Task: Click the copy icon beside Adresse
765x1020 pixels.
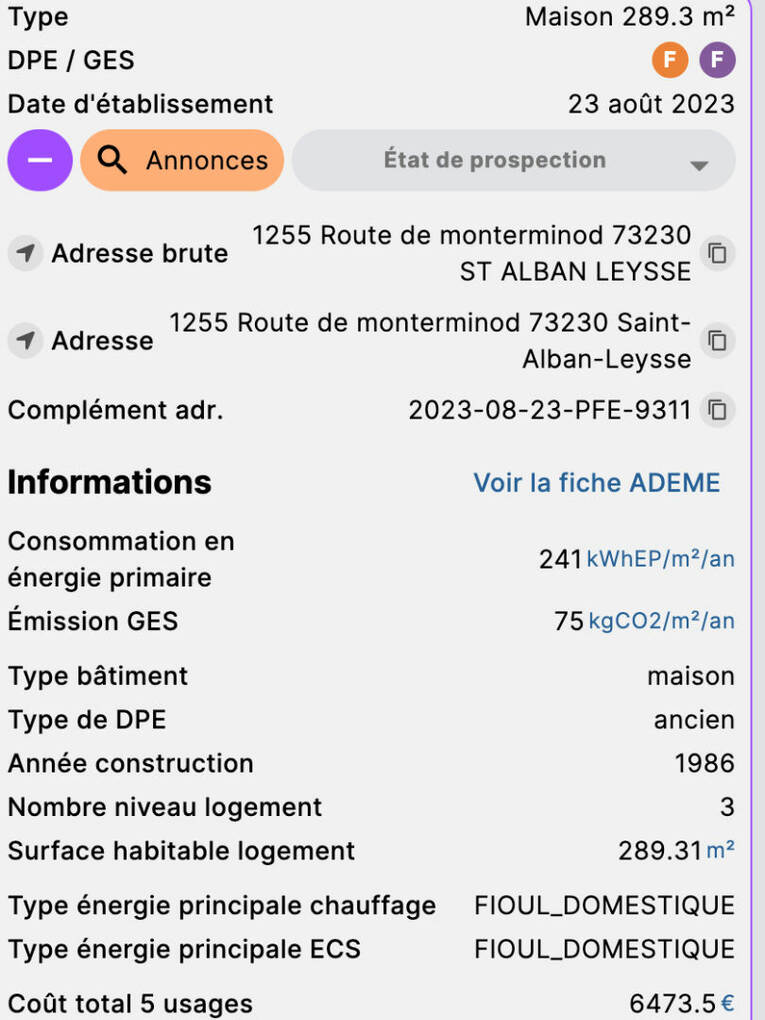Action: click(717, 341)
